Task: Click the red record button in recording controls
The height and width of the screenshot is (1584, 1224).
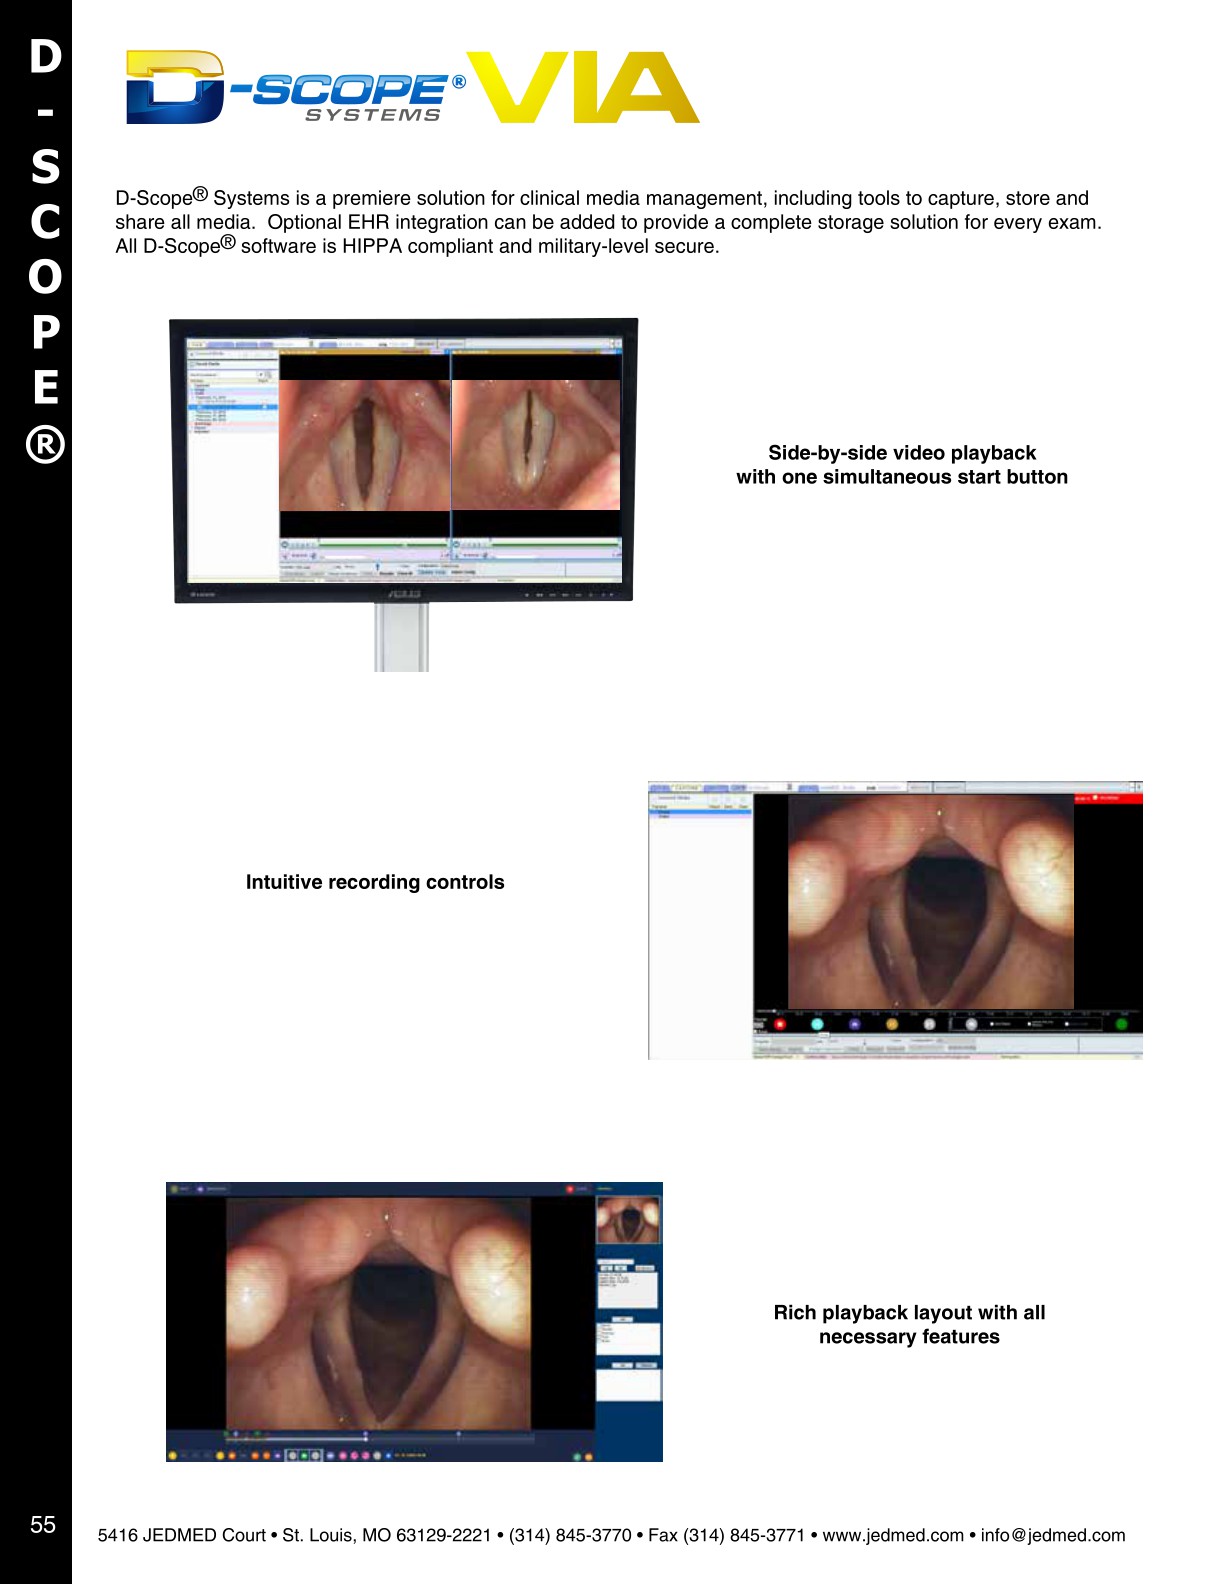Action: pyautogui.click(x=781, y=1023)
